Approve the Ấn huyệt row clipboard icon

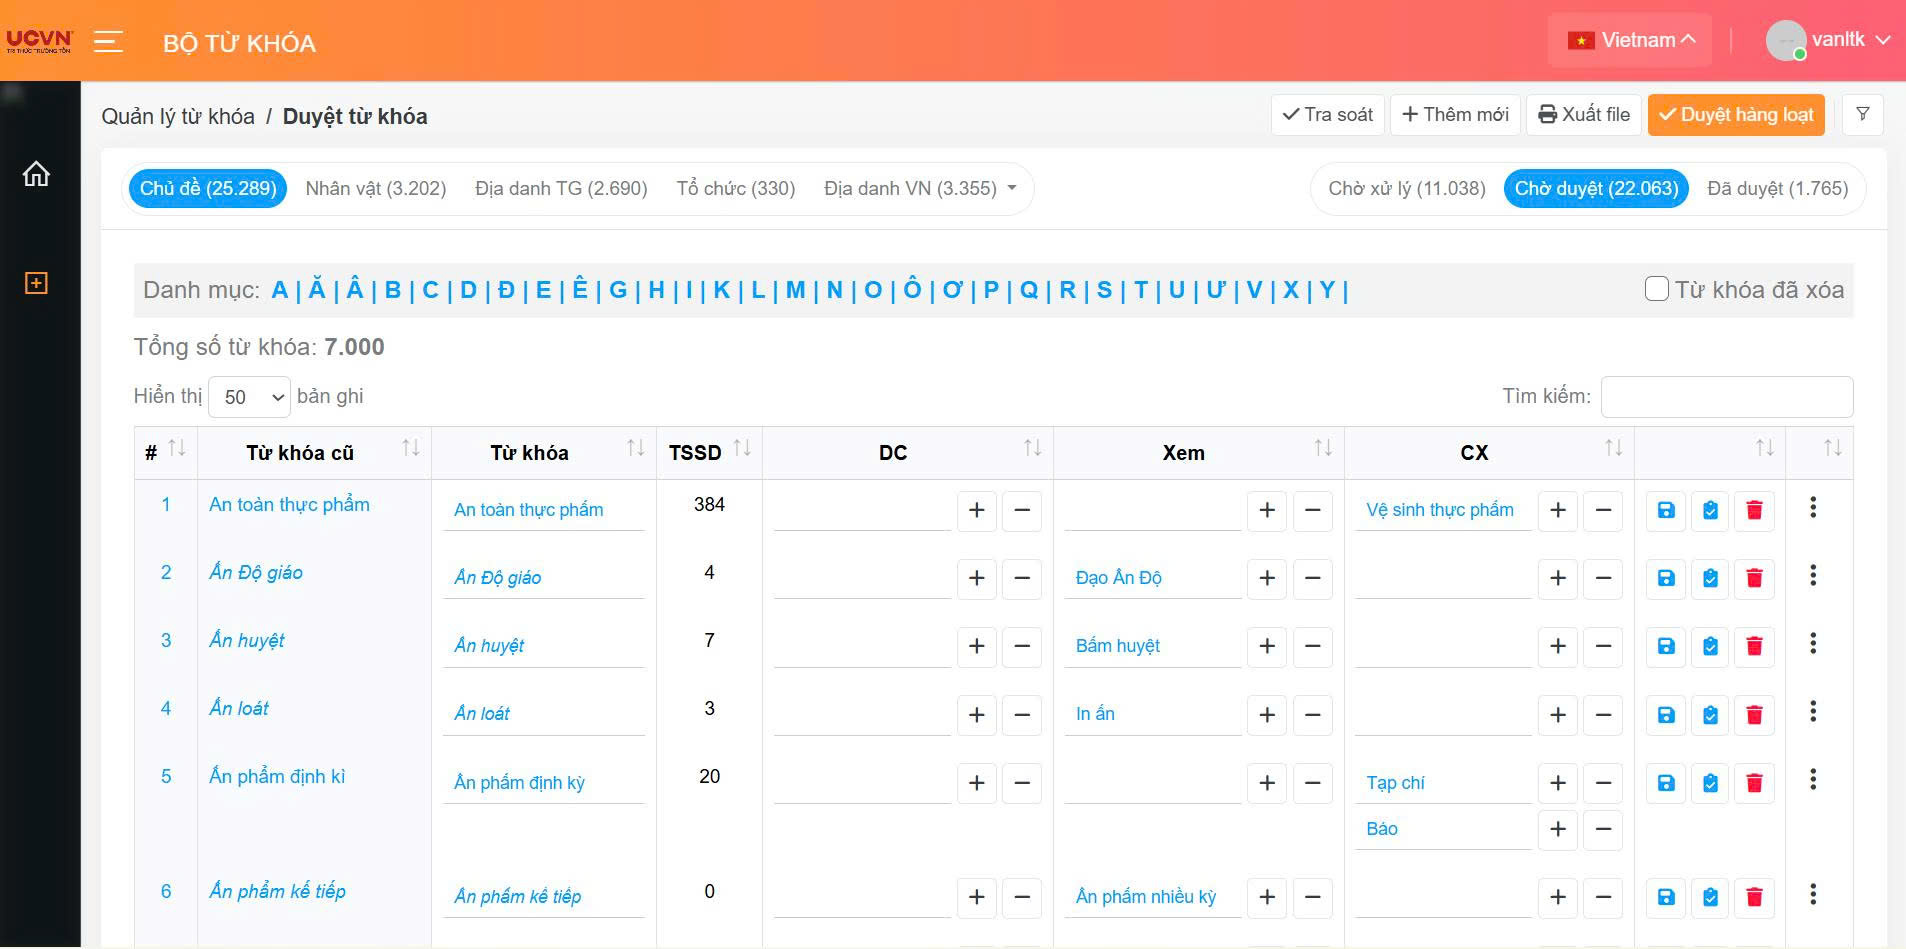pyautogui.click(x=1710, y=646)
